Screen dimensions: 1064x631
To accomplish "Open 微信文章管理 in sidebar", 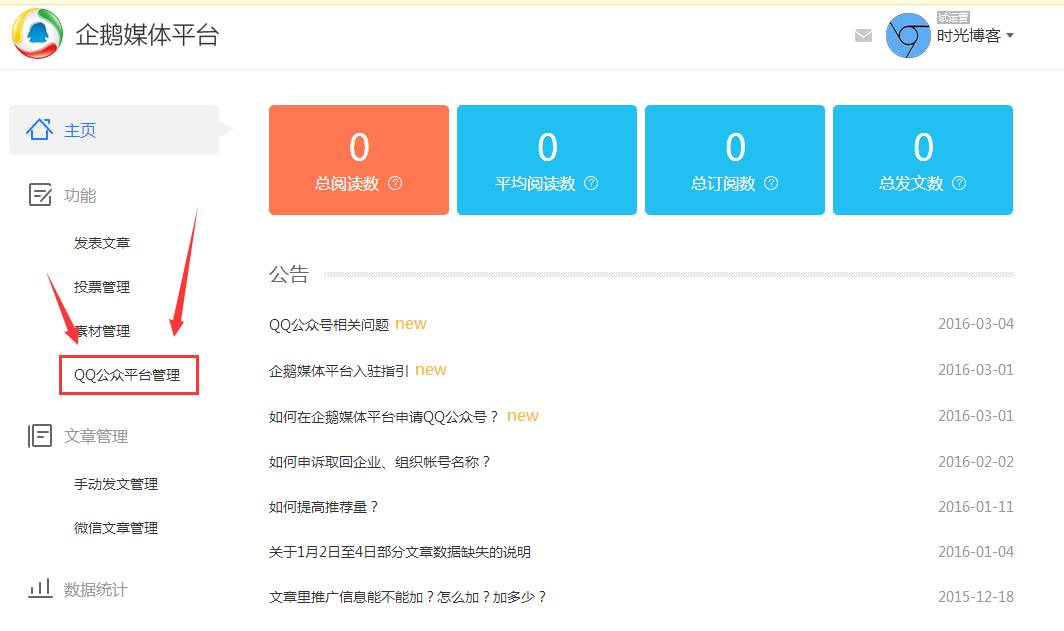I will click(x=116, y=528).
